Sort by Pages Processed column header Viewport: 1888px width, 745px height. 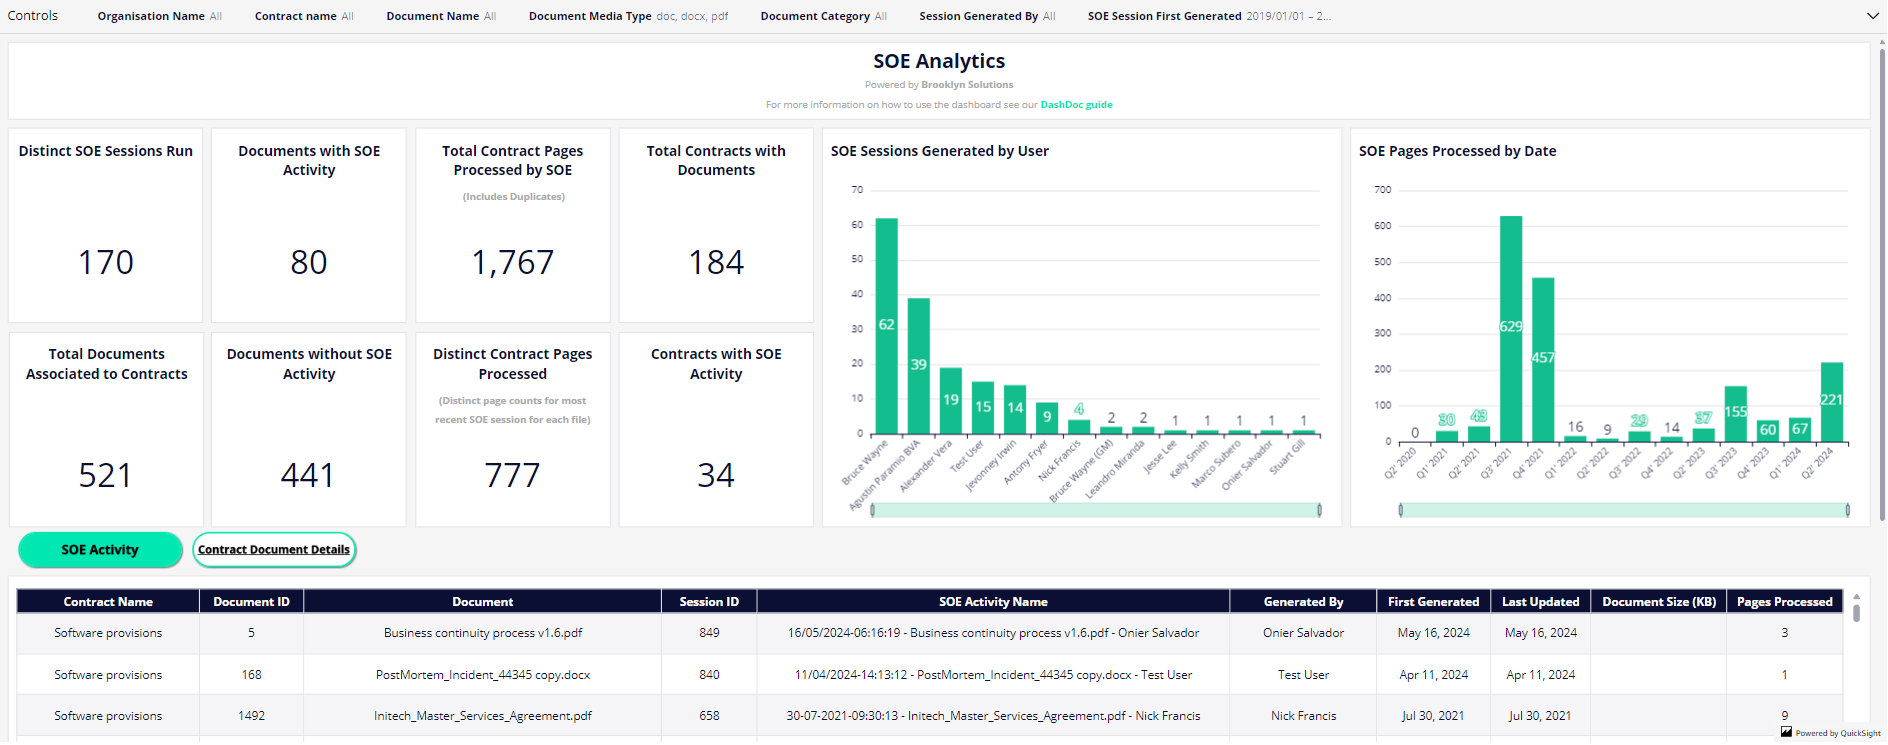(1784, 602)
